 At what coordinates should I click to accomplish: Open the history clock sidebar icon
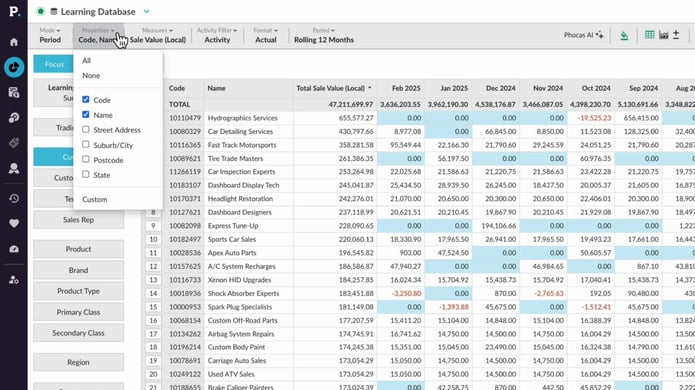[x=14, y=198]
